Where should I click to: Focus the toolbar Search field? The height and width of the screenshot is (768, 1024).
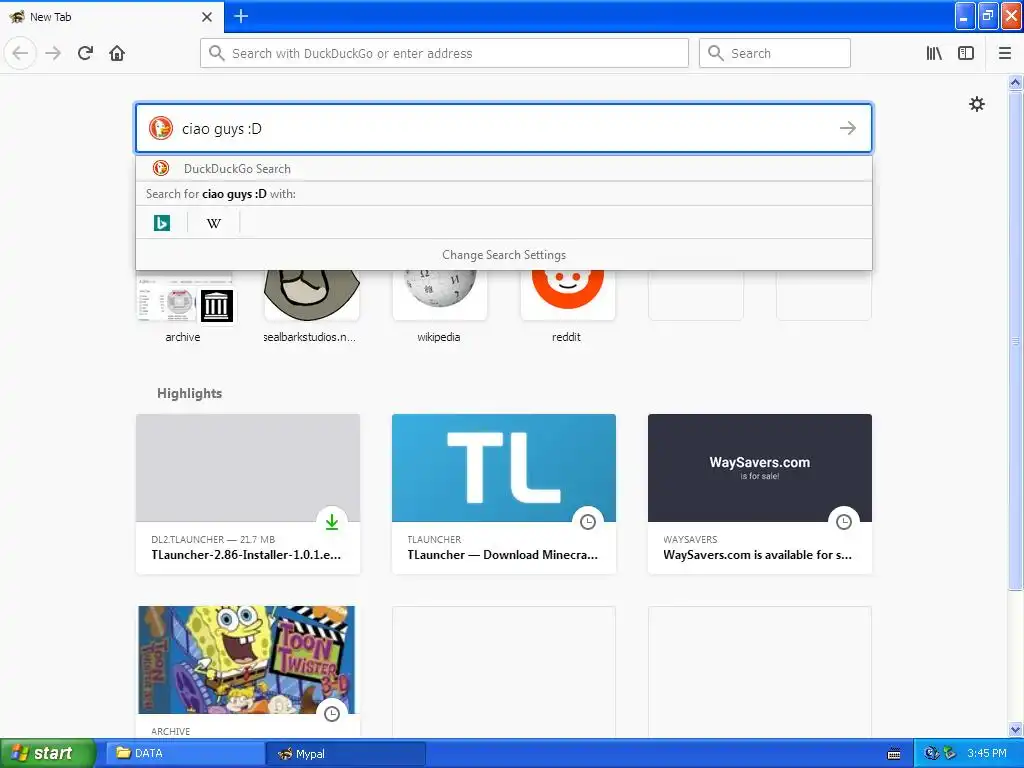[x=775, y=53]
